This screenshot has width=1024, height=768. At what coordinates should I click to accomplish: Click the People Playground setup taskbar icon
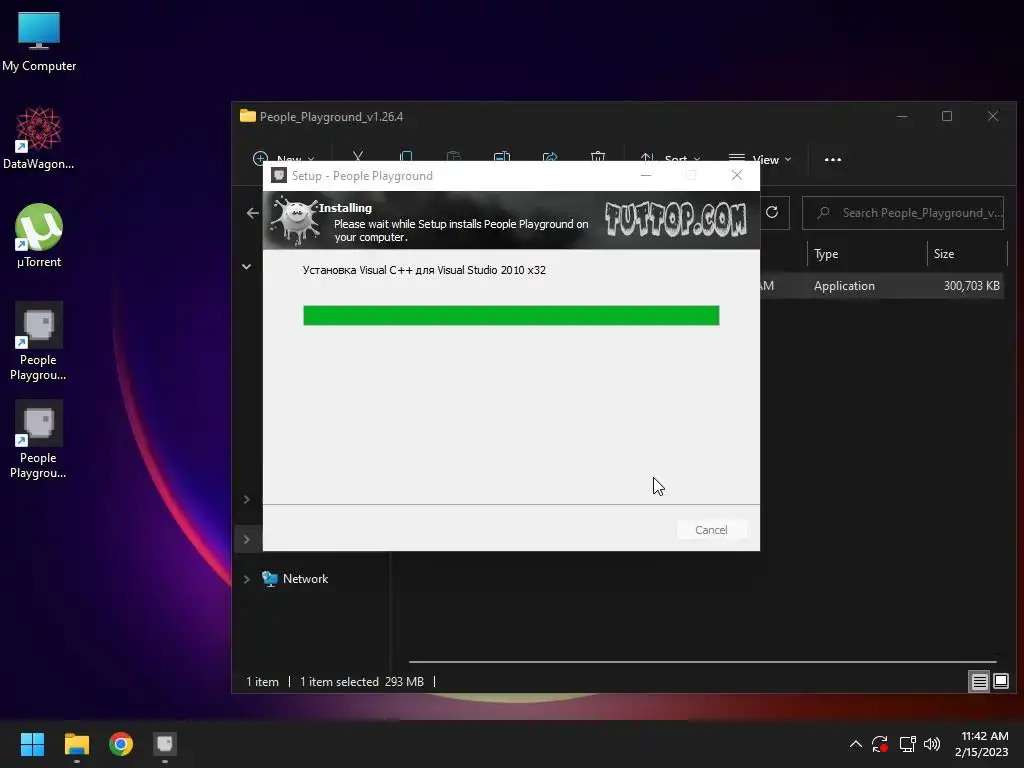pyautogui.click(x=165, y=744)
